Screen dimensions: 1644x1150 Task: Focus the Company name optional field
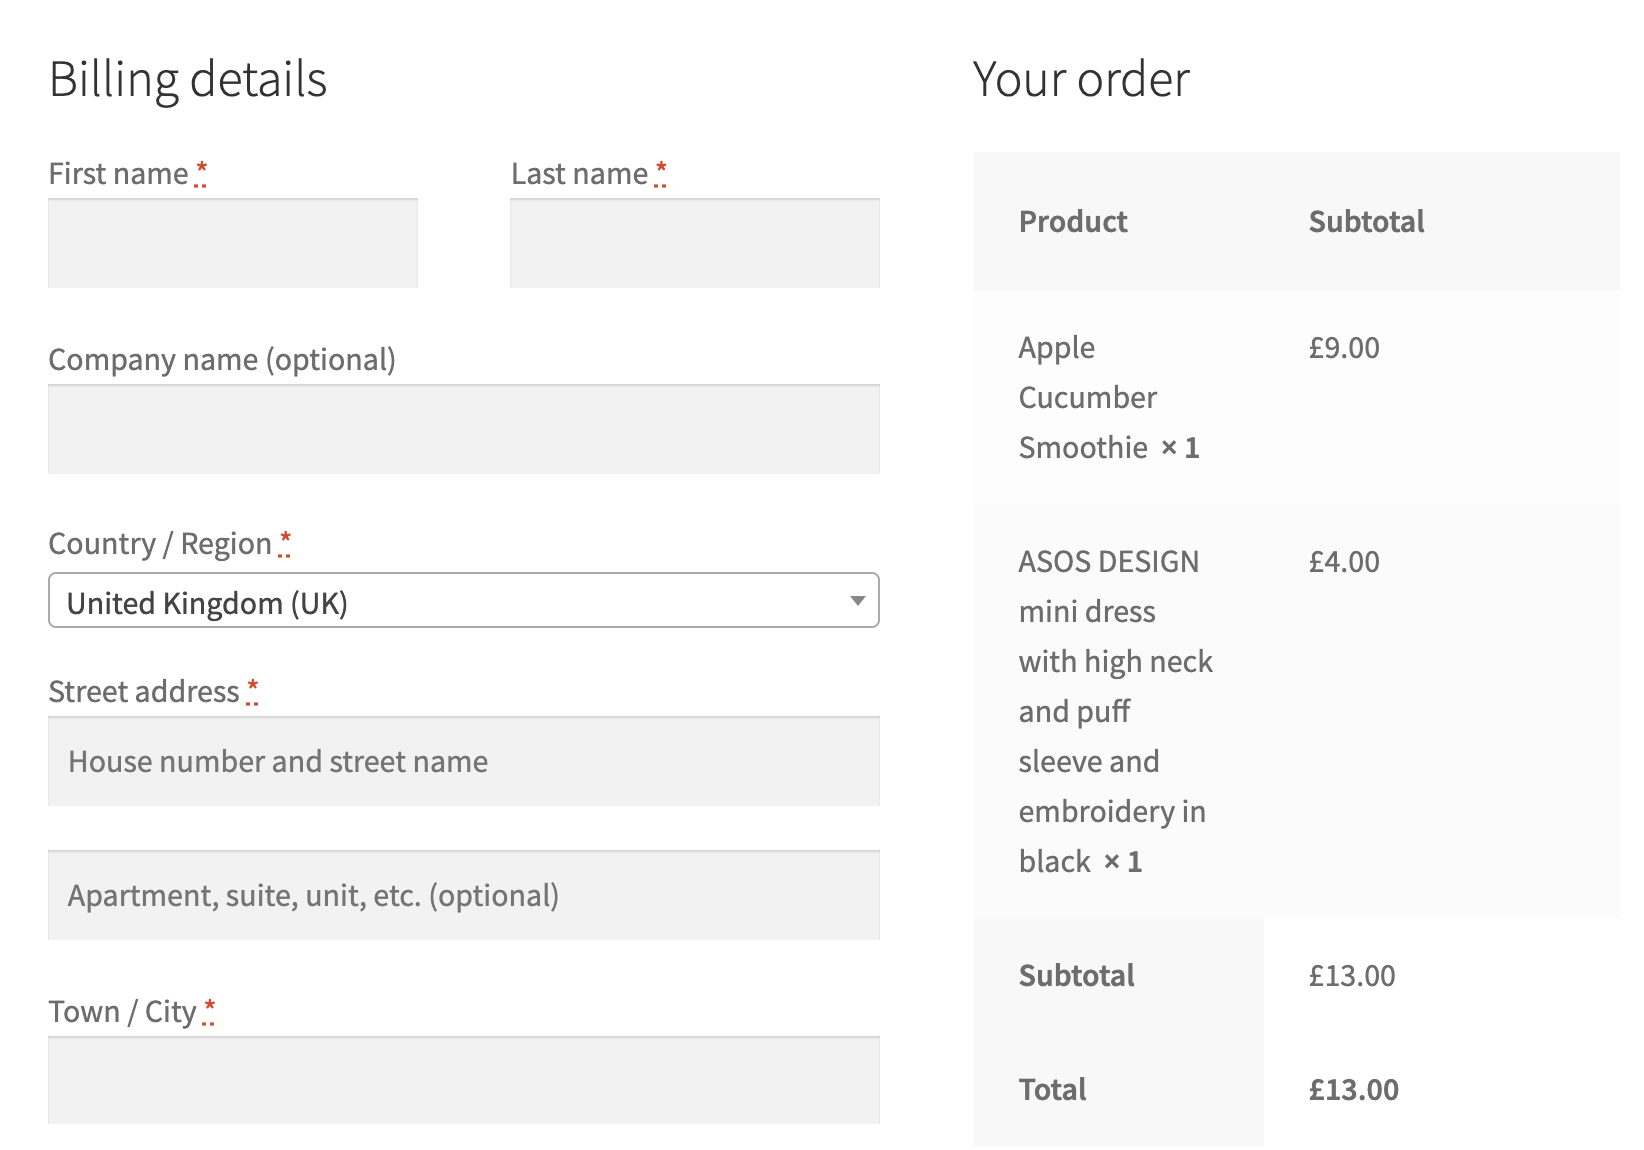(464, 429)
